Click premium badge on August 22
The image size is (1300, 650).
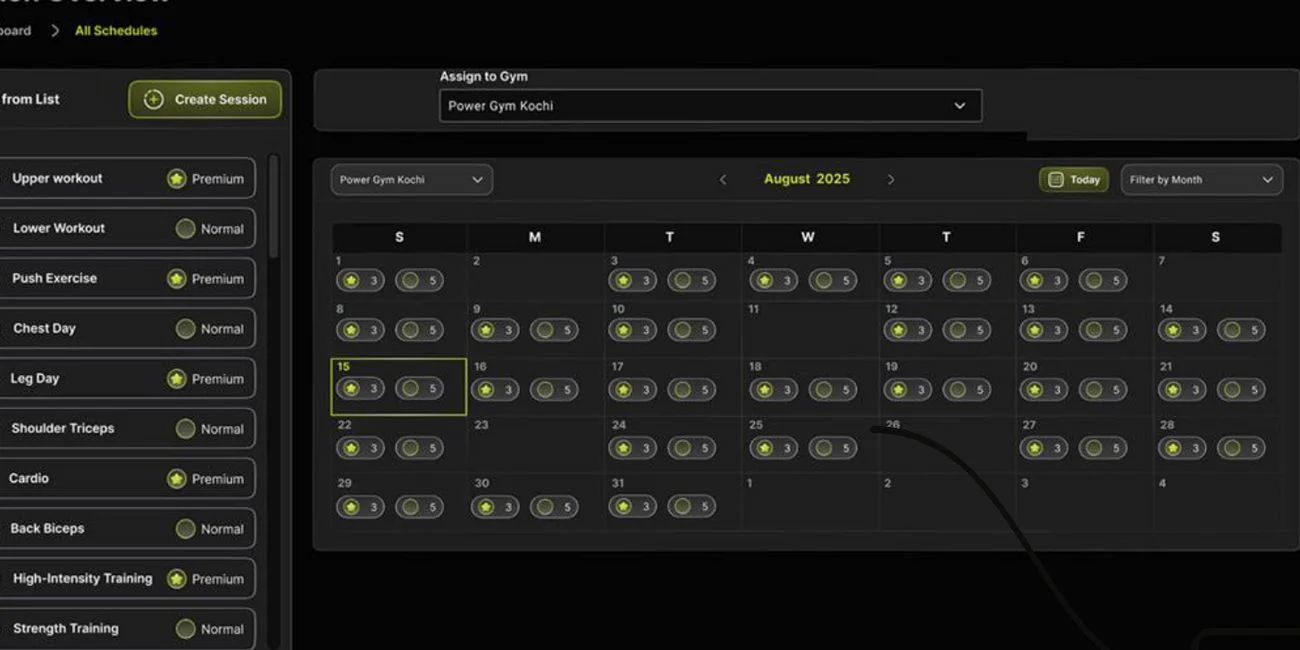click(x=360, y=448)
